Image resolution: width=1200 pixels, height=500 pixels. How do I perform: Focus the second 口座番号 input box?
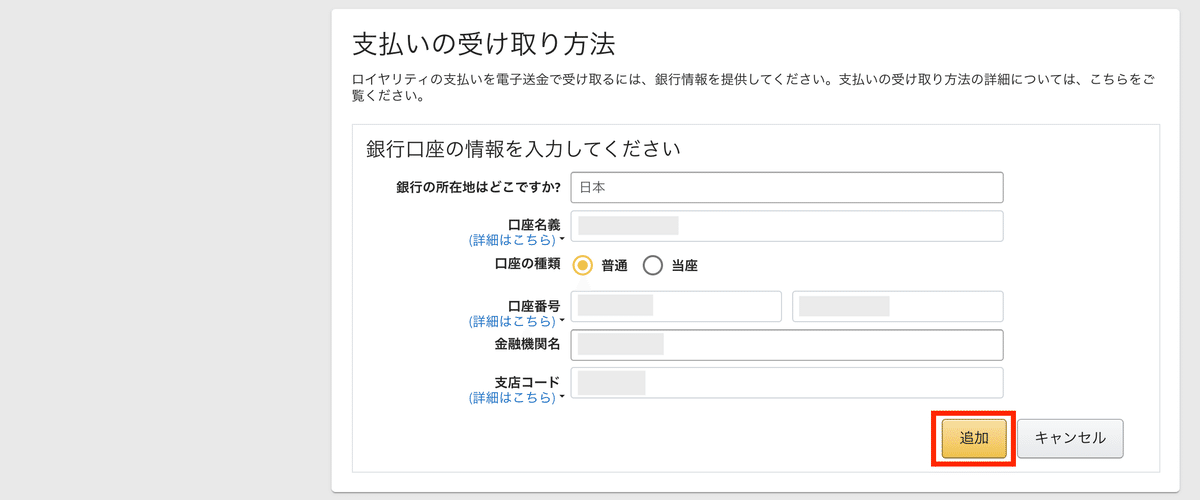point(898,306)
